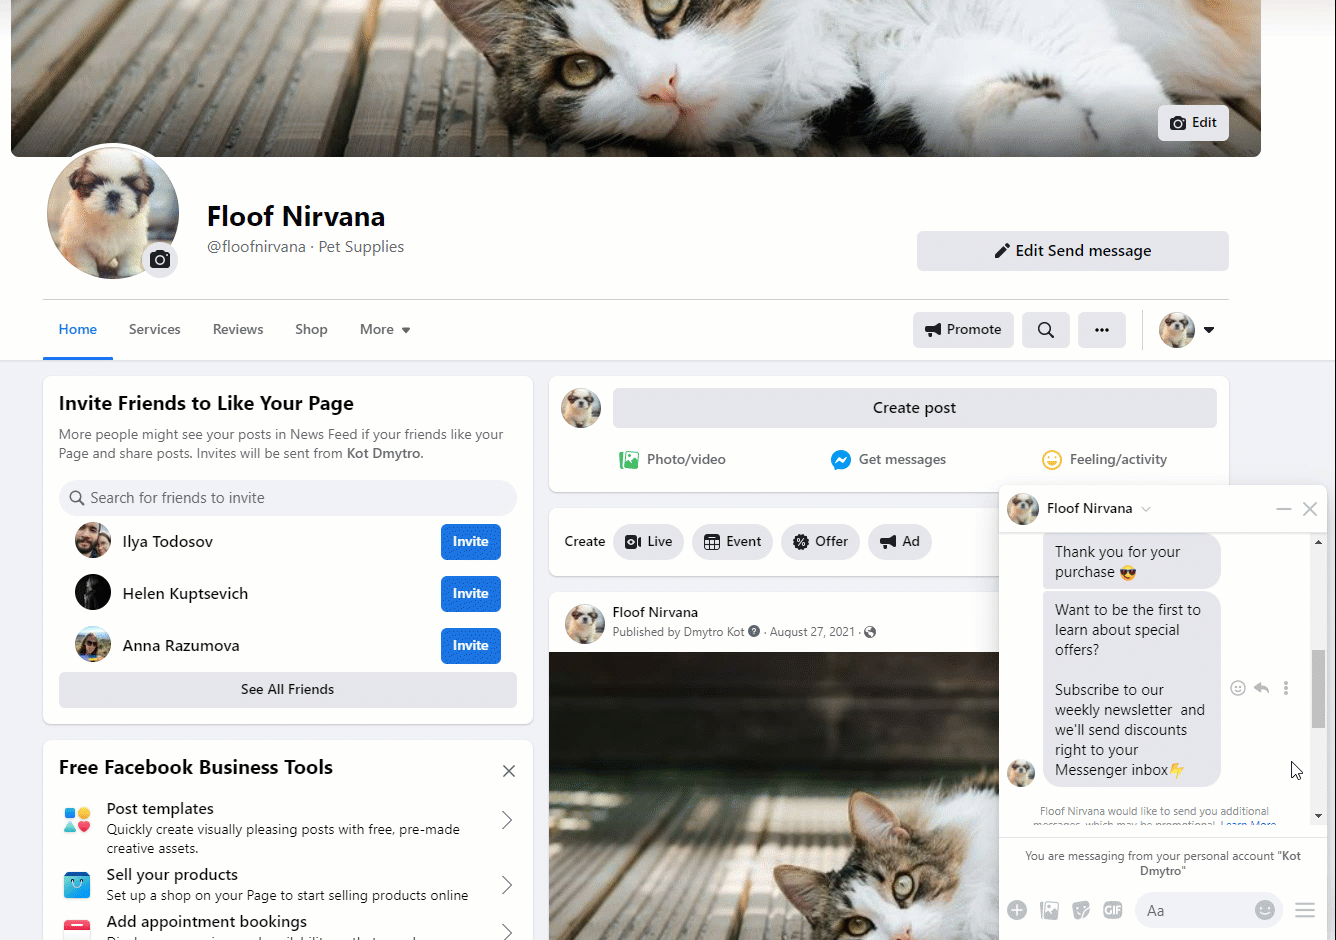Create an Ad
This screenshot has height=940, width=1336.
coord(900,542)
